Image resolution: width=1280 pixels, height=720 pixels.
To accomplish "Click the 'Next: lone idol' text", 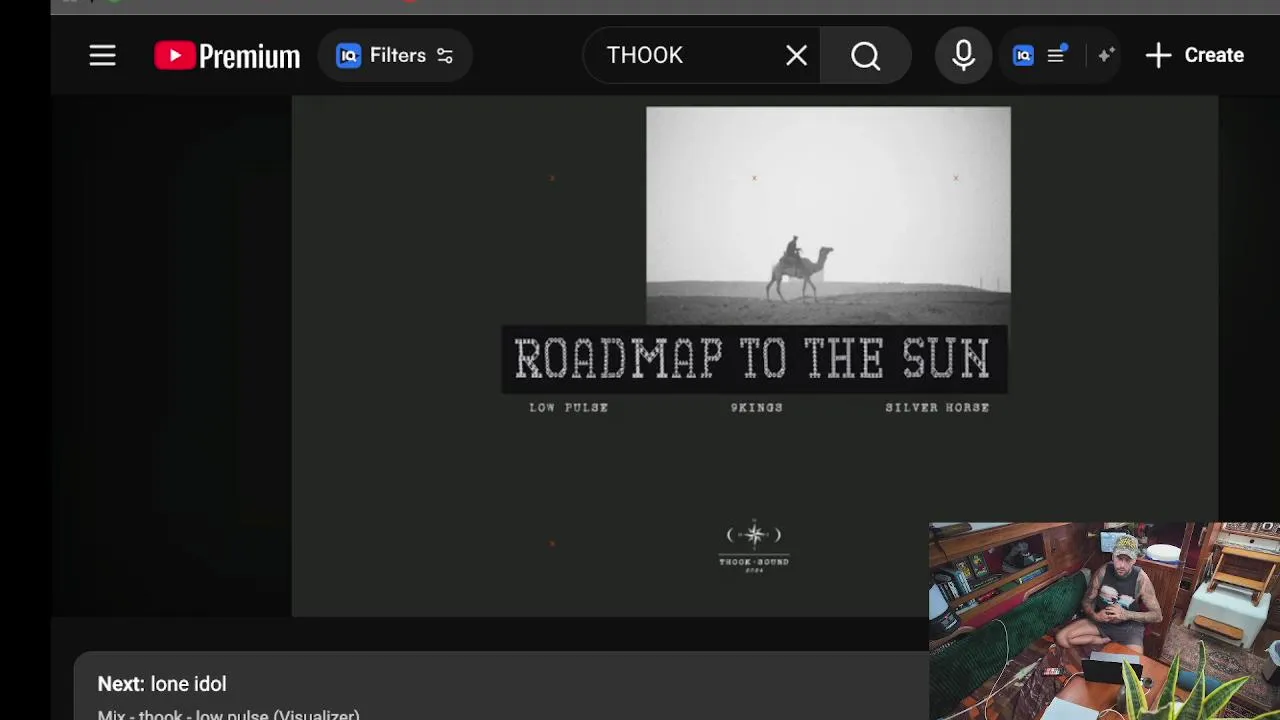I will [x=162, y=684].
